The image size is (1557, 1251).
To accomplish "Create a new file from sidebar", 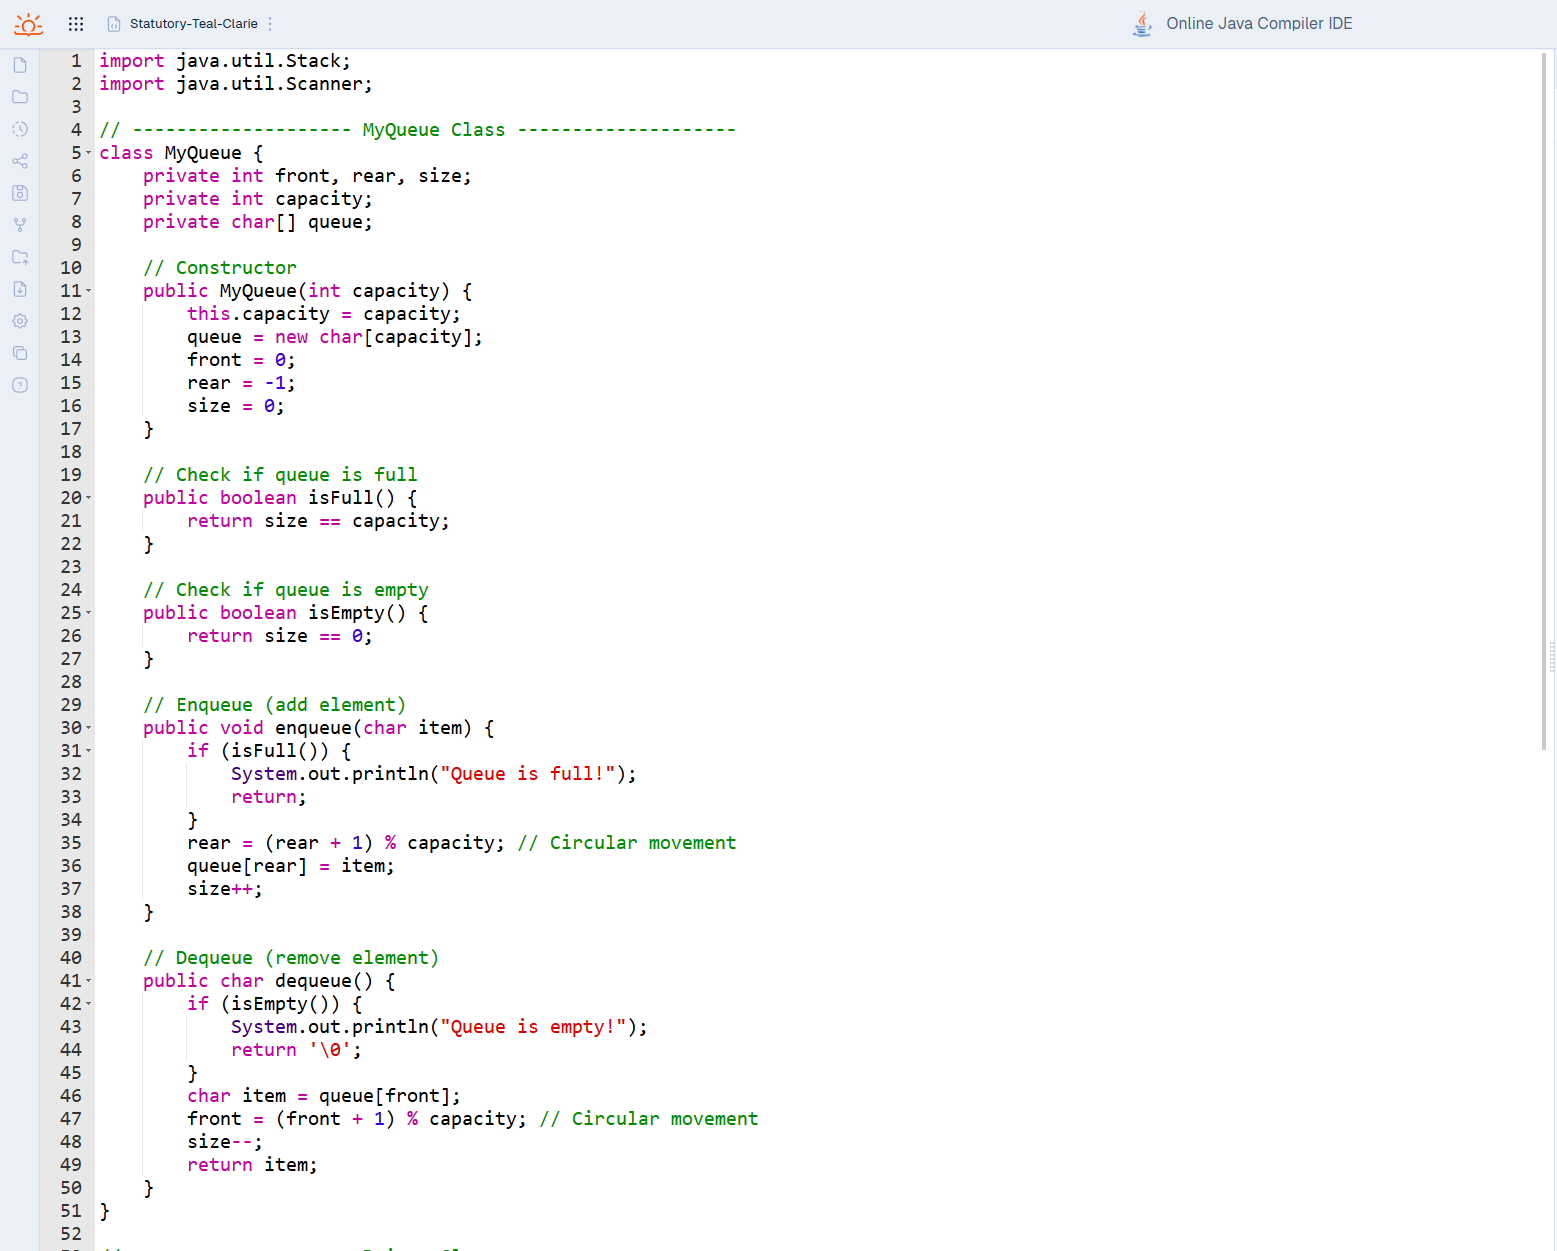I will point(20,65).
